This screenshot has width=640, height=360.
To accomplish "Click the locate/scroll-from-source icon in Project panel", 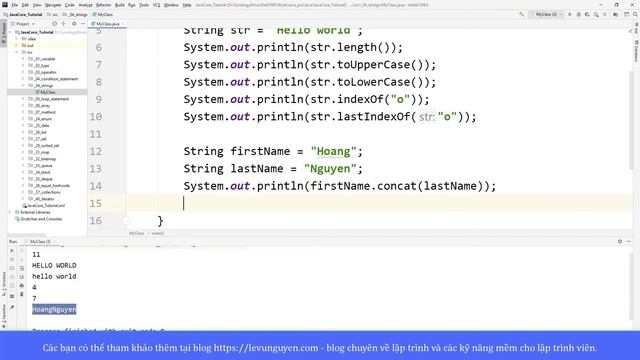I will pyautogui.click(x=54, y=24).
